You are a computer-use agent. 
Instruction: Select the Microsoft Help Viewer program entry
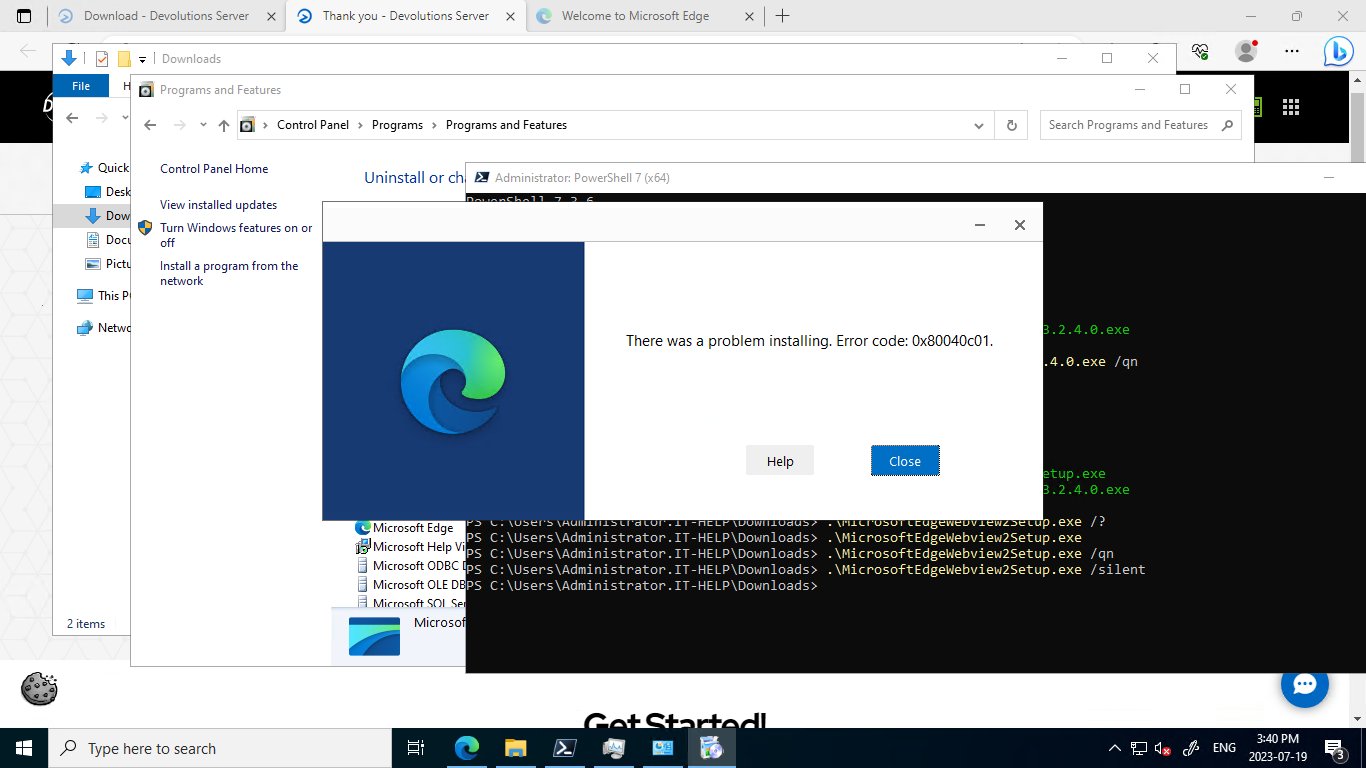click(410, 547)
